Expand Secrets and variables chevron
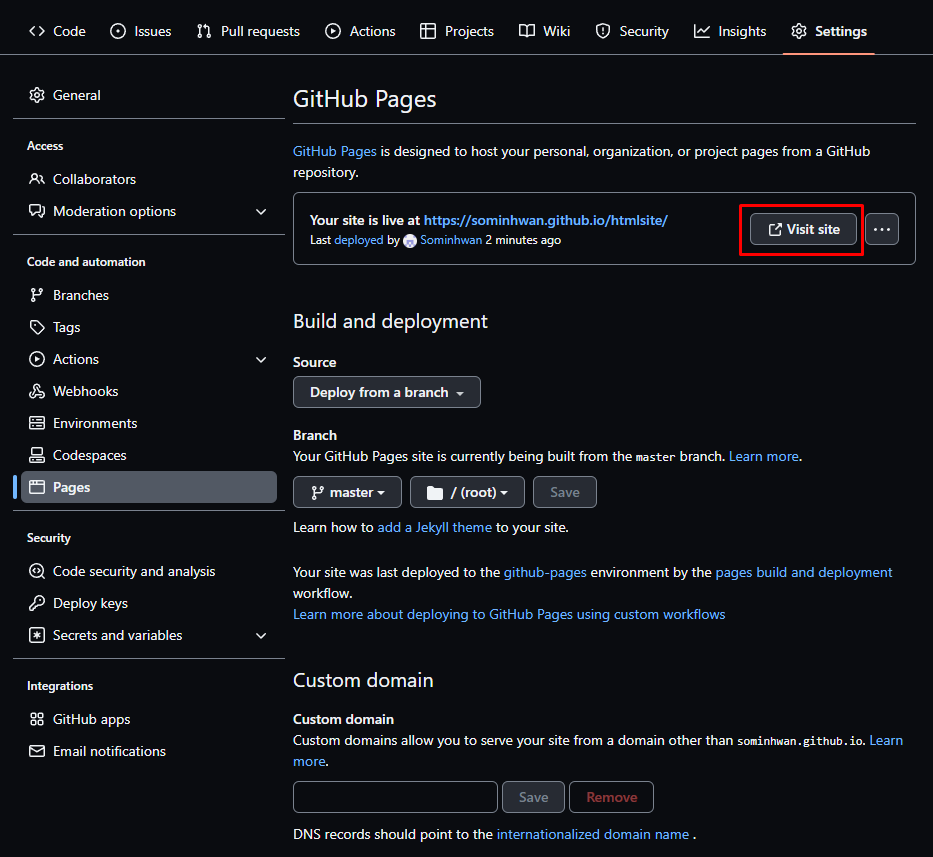This screenshot has height=857, width=933. [x=261, y=636]
